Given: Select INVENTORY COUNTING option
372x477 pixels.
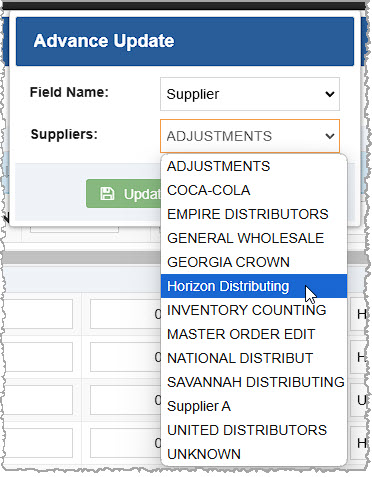Looking at the screenshot, I should tap(254, 310).
